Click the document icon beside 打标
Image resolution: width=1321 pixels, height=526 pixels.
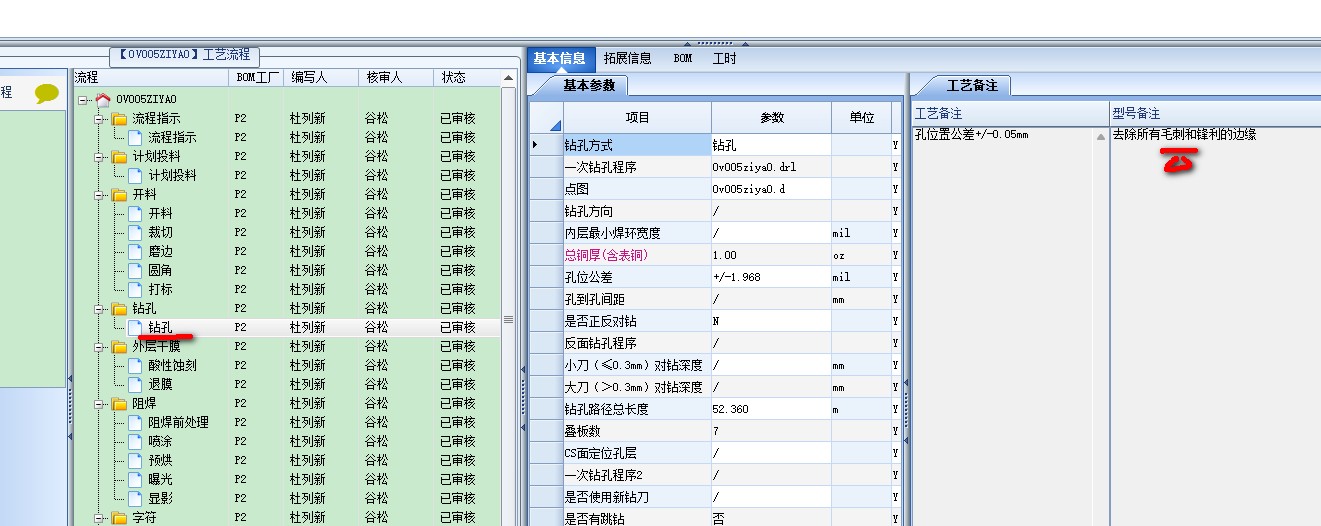136,290
